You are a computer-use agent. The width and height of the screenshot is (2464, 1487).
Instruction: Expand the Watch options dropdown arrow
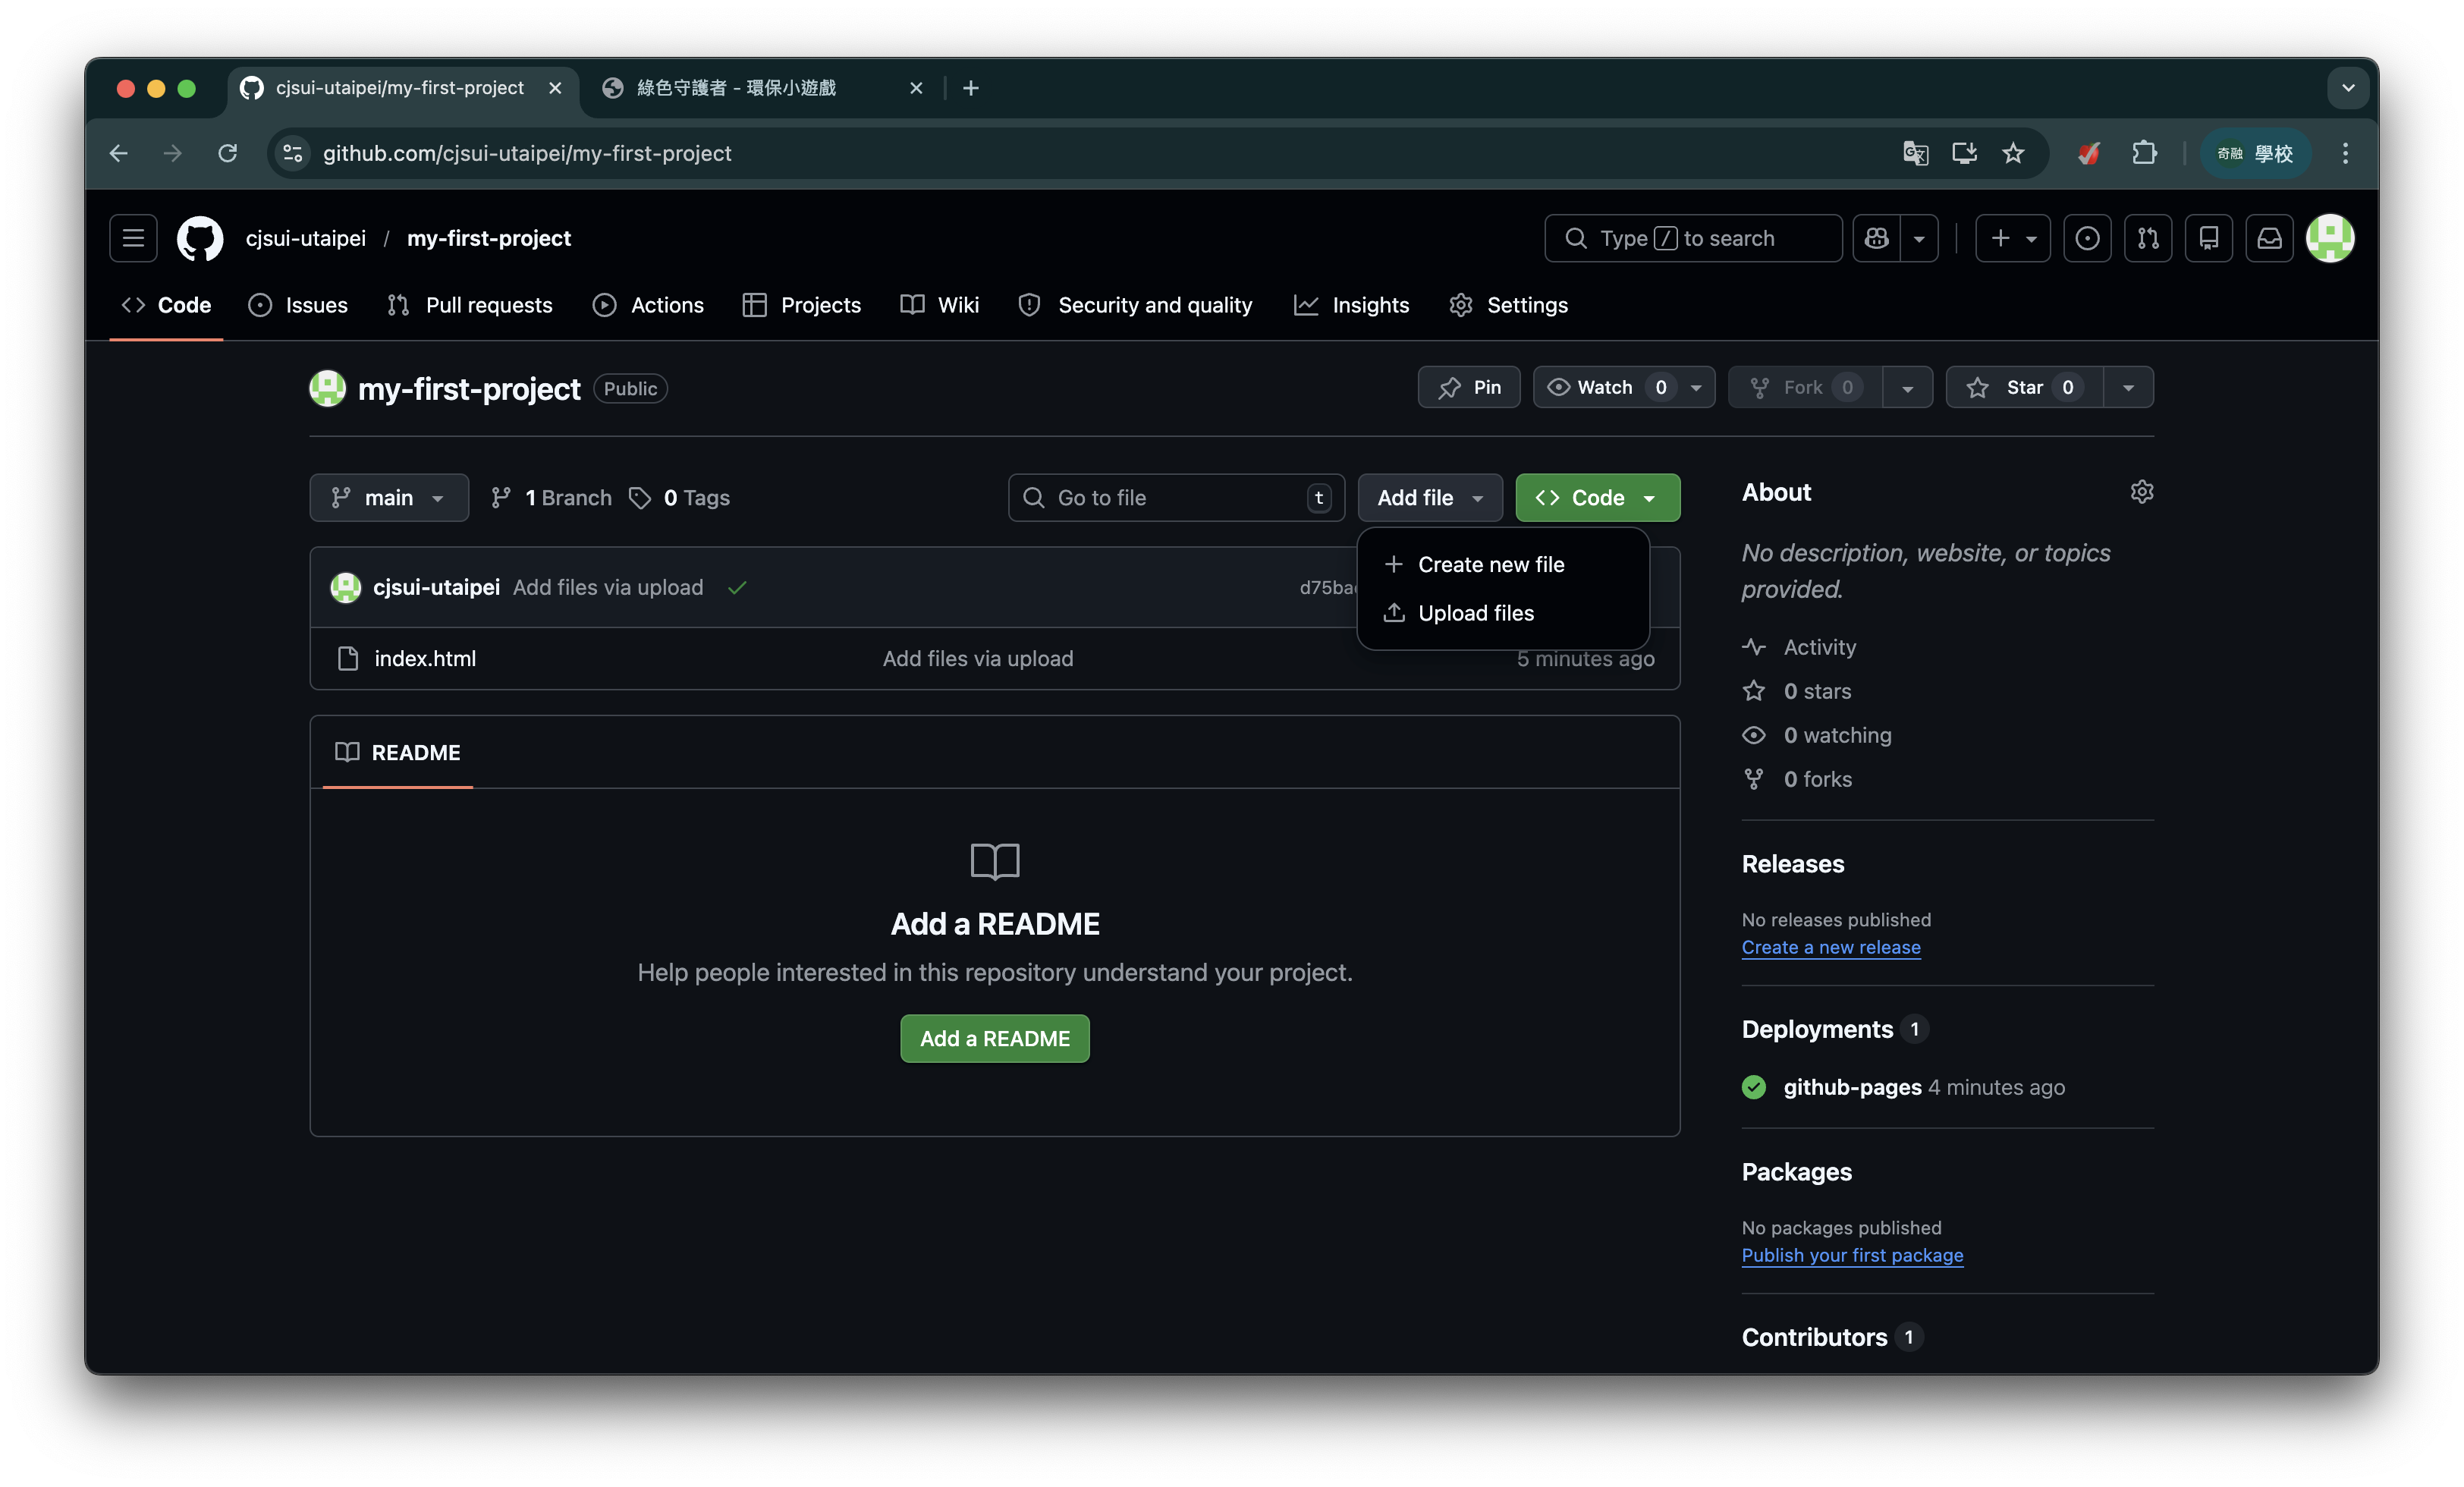[1697, 387]
